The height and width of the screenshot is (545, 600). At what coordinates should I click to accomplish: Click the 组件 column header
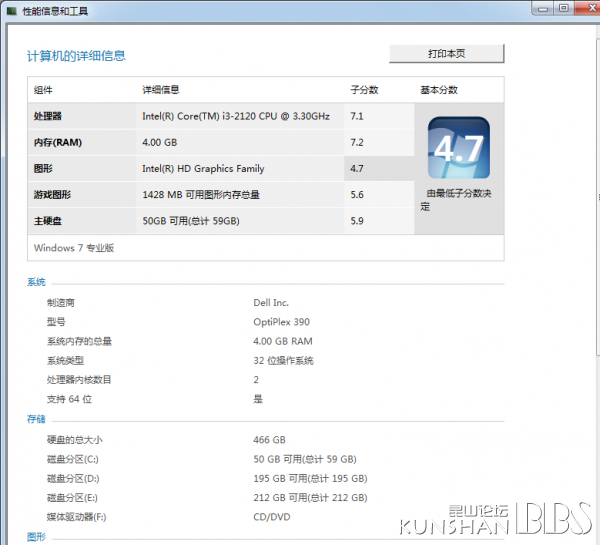pyautogui.click(x=43, y=90)
